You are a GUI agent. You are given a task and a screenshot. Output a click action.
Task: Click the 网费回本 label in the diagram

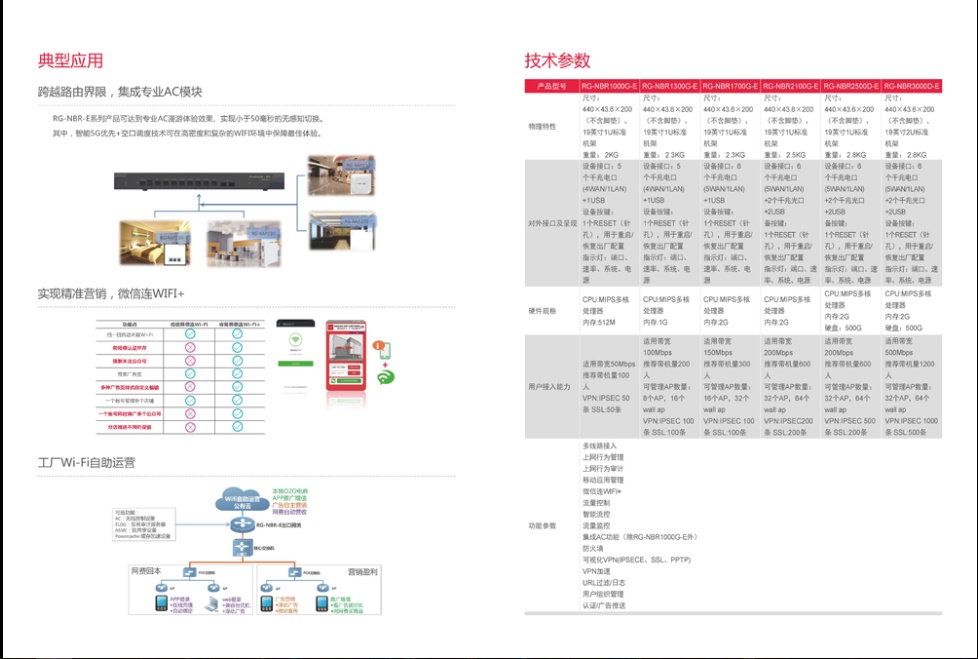(146, 570)
